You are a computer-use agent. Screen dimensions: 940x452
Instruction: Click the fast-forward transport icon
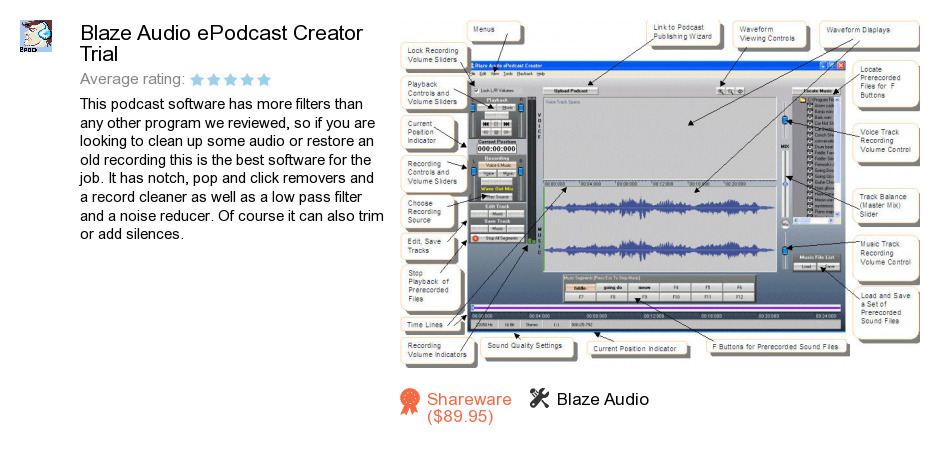tap(507, 132)
